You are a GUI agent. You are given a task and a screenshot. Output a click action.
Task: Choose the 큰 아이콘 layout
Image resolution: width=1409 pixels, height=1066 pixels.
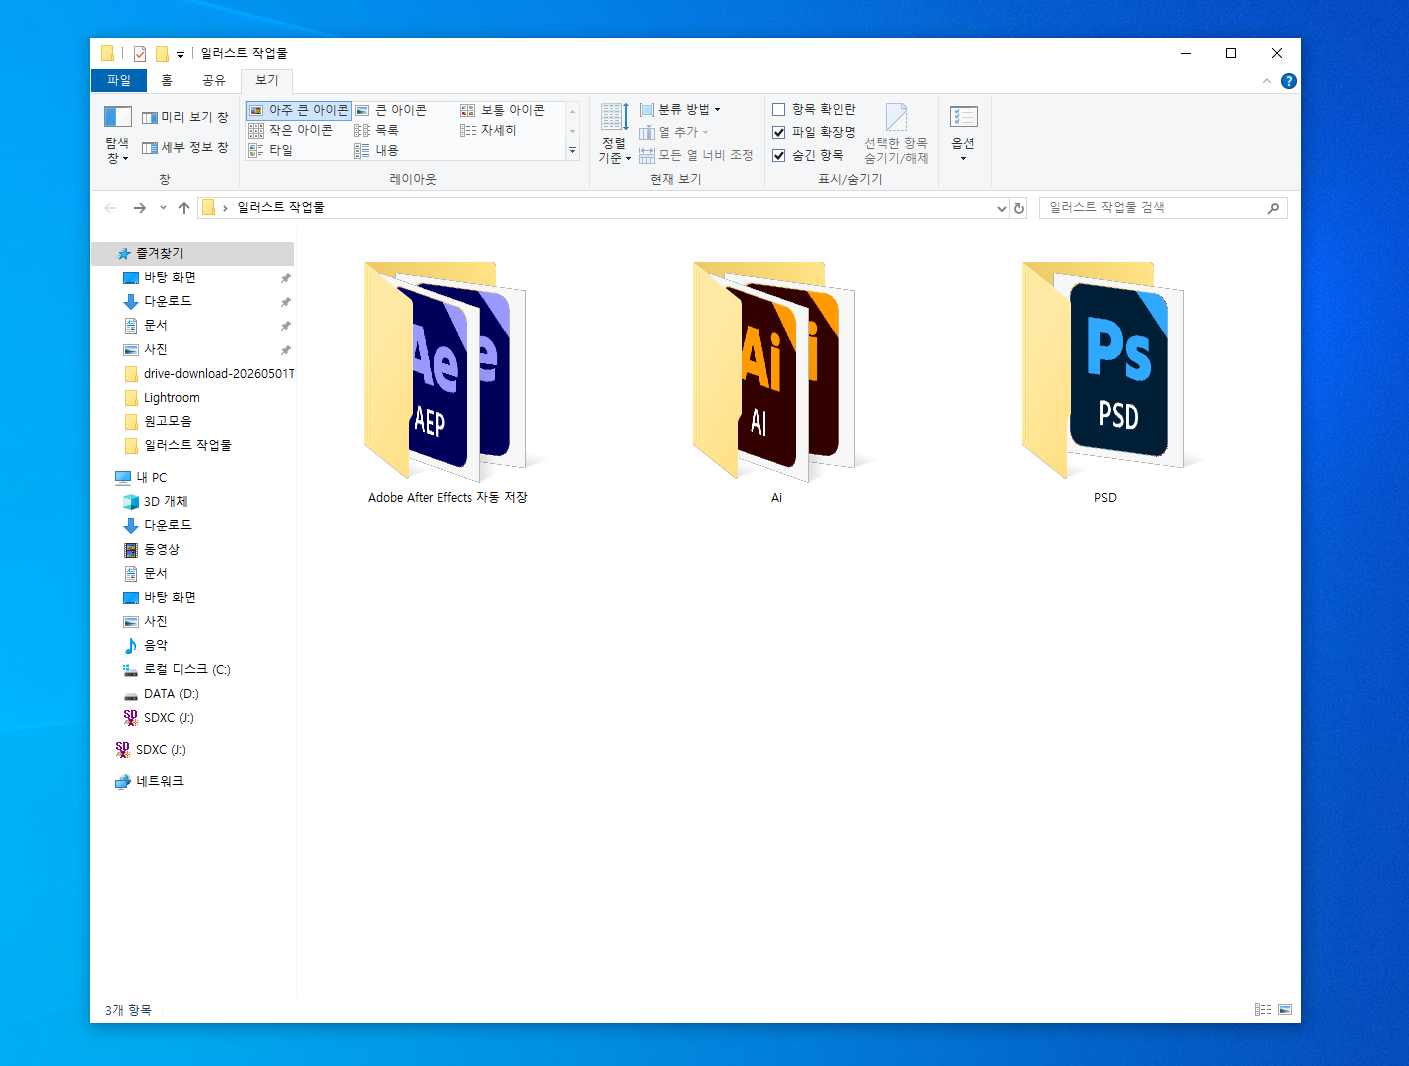click(391, 110)
